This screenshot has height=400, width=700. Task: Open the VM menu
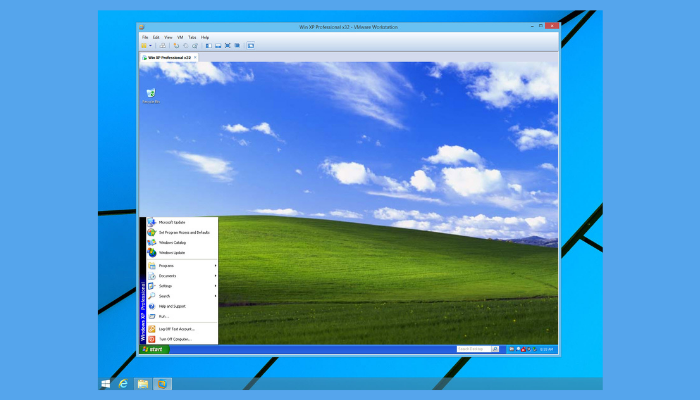pyautogui.click(x=180, y=38)
